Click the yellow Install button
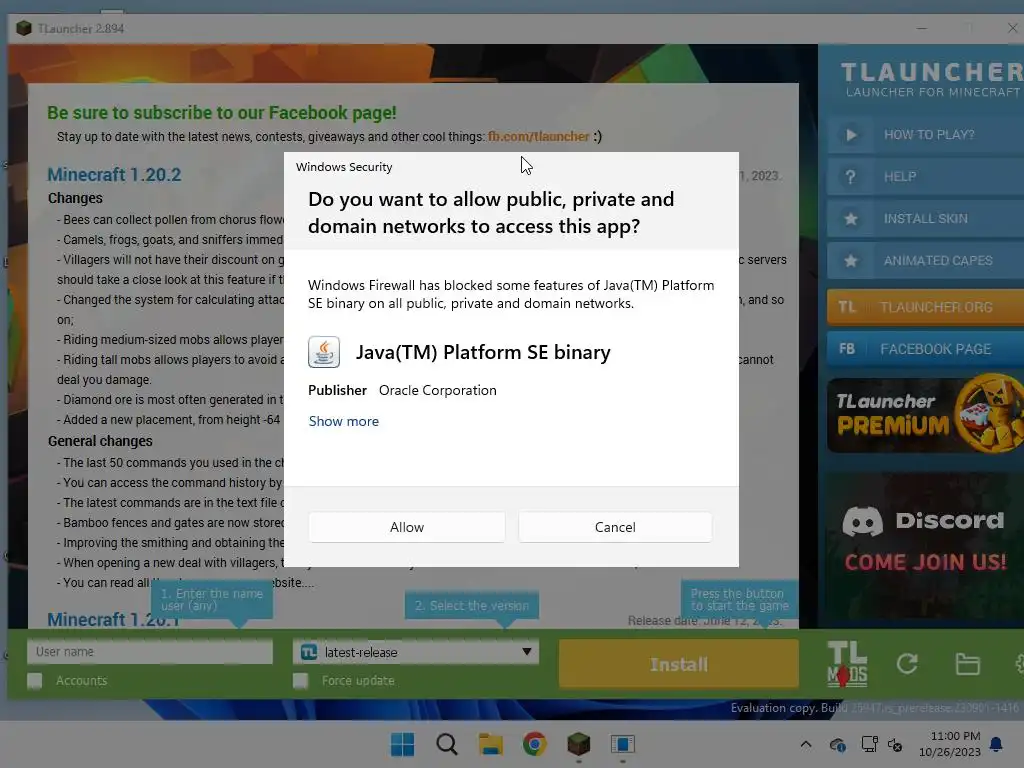Viewport: 1024px width, 768px height. click(x=678, y=664)
